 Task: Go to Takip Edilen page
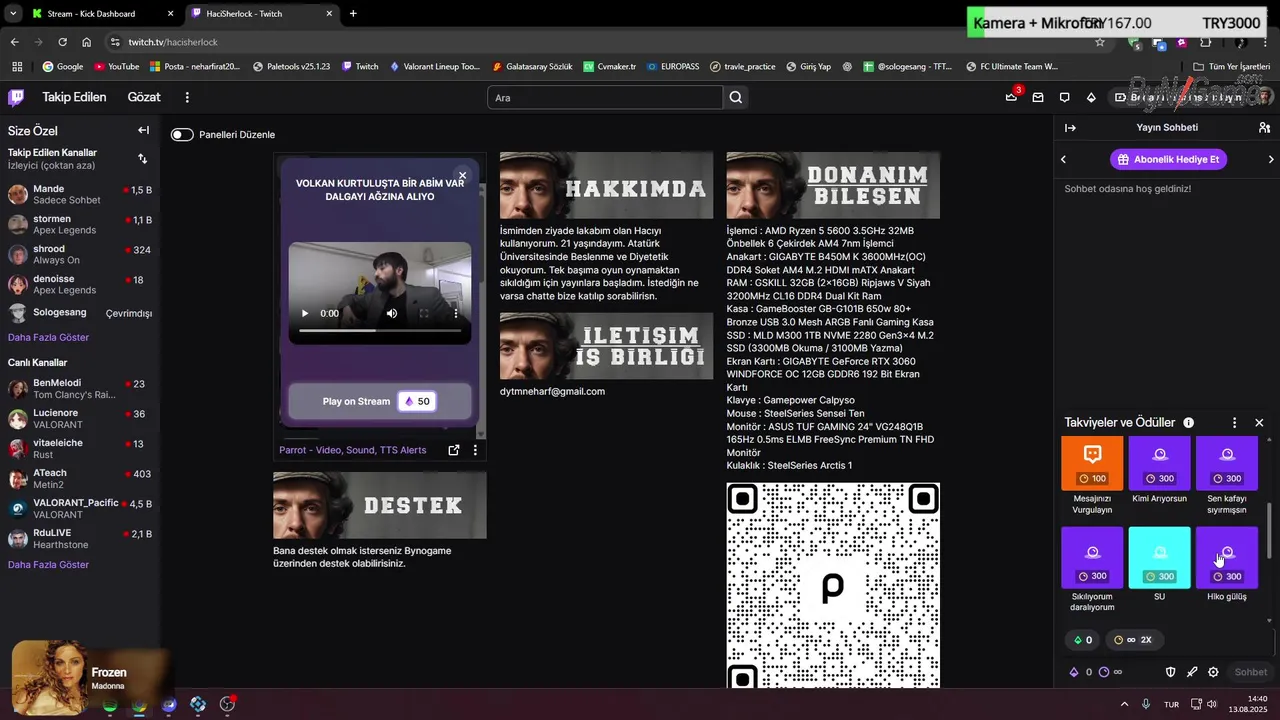74,97
